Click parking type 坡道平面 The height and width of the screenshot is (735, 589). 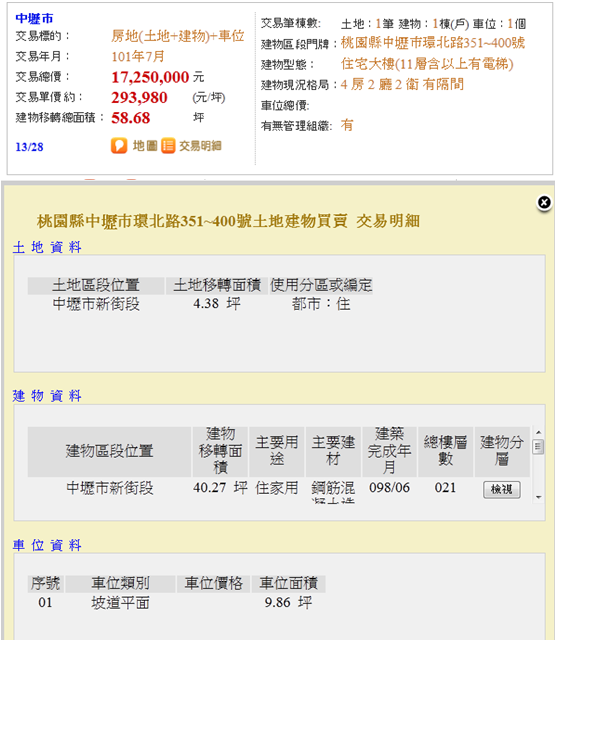tap(120, 603)
